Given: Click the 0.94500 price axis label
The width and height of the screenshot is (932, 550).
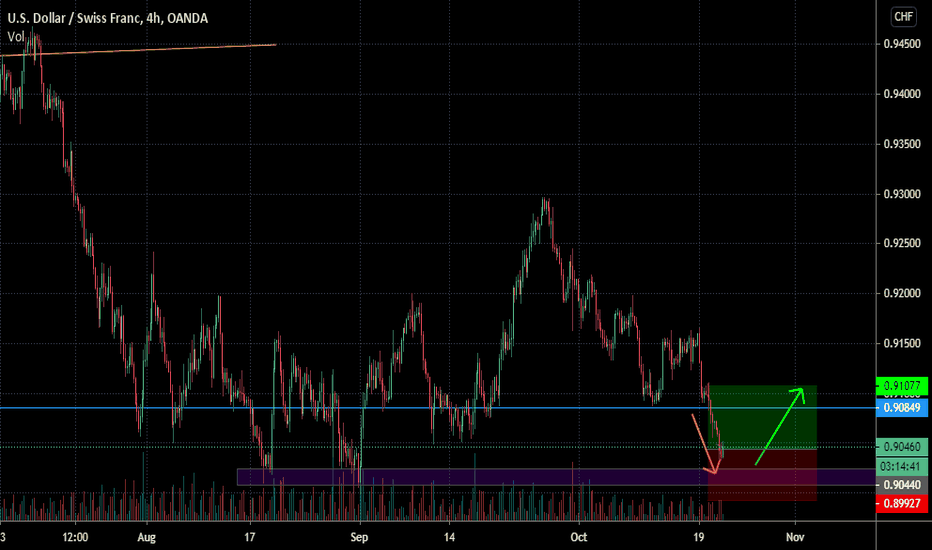Looking at the screenshot, I should point(902,44).
